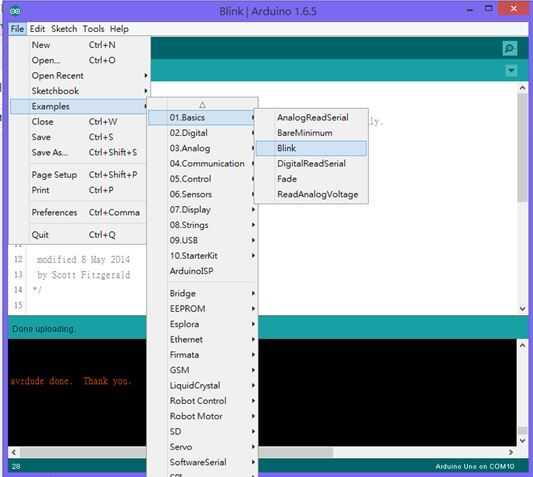Open the Sketch menu
533x477 pixels.
click(x=64, y=29)
